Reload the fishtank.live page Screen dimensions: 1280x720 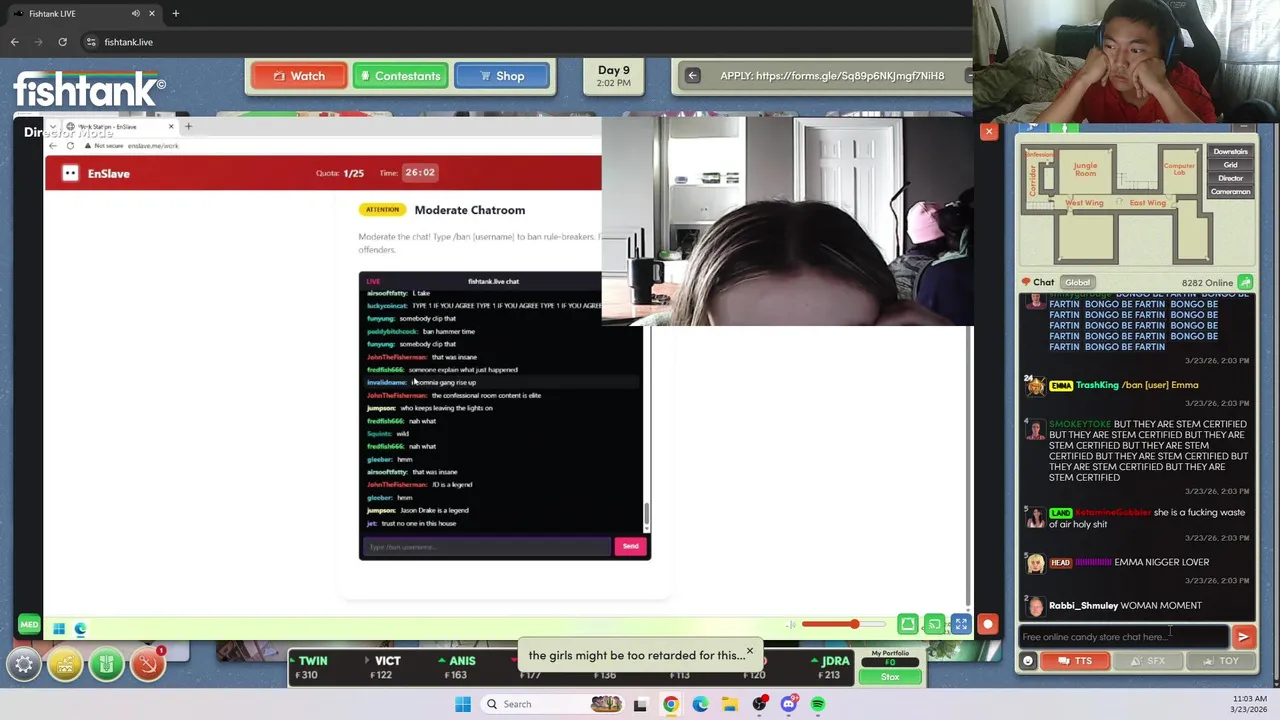tap(62, 42)
